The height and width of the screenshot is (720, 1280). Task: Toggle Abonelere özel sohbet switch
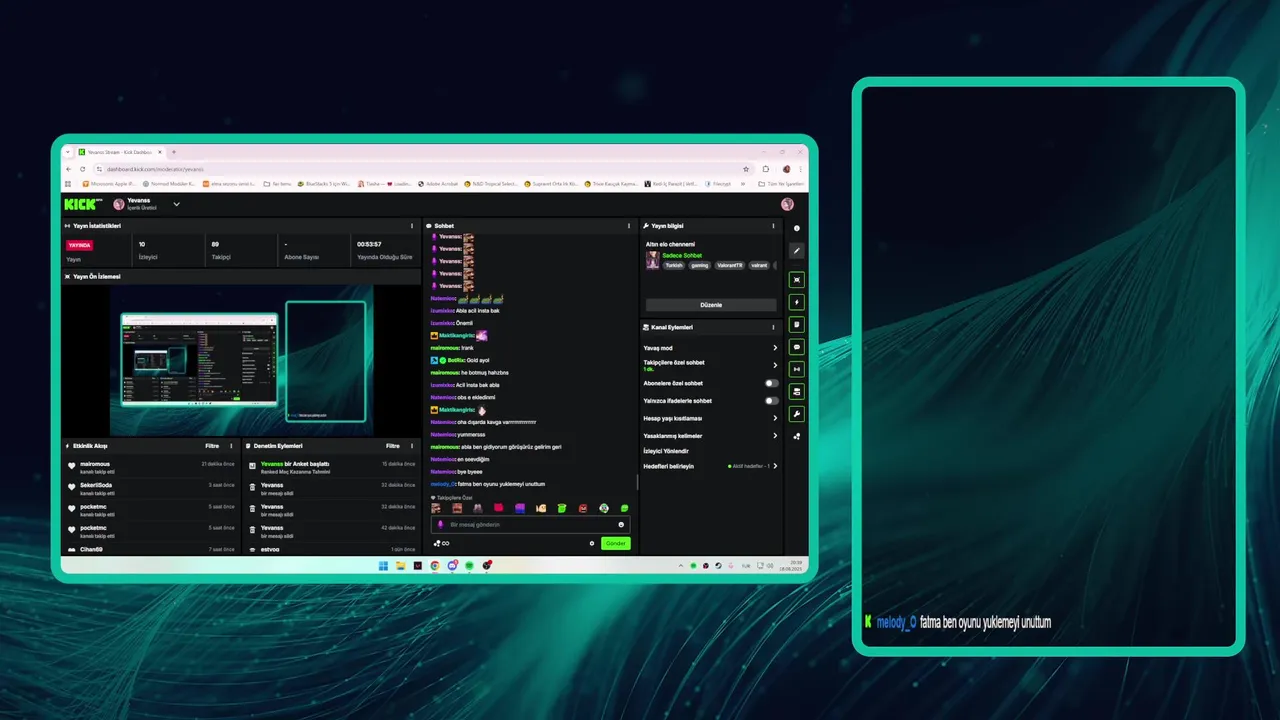[x=771, y=383]
